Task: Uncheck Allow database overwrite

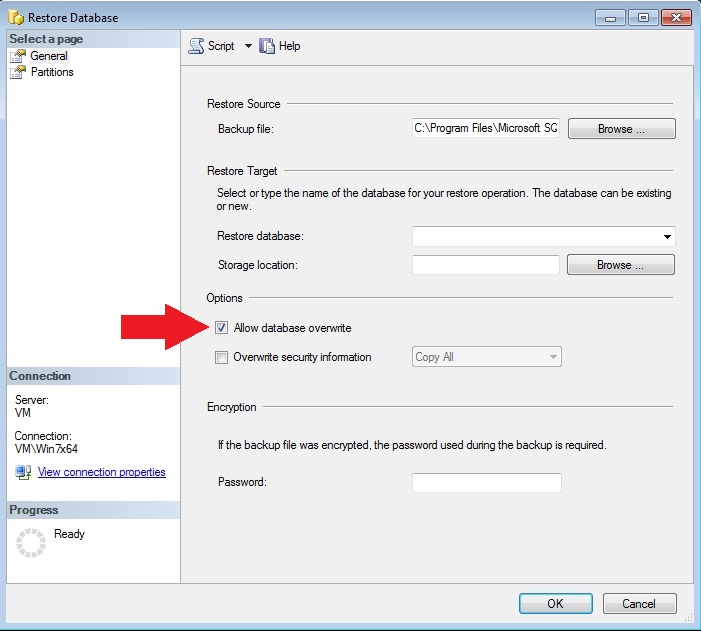Action: 221,328
